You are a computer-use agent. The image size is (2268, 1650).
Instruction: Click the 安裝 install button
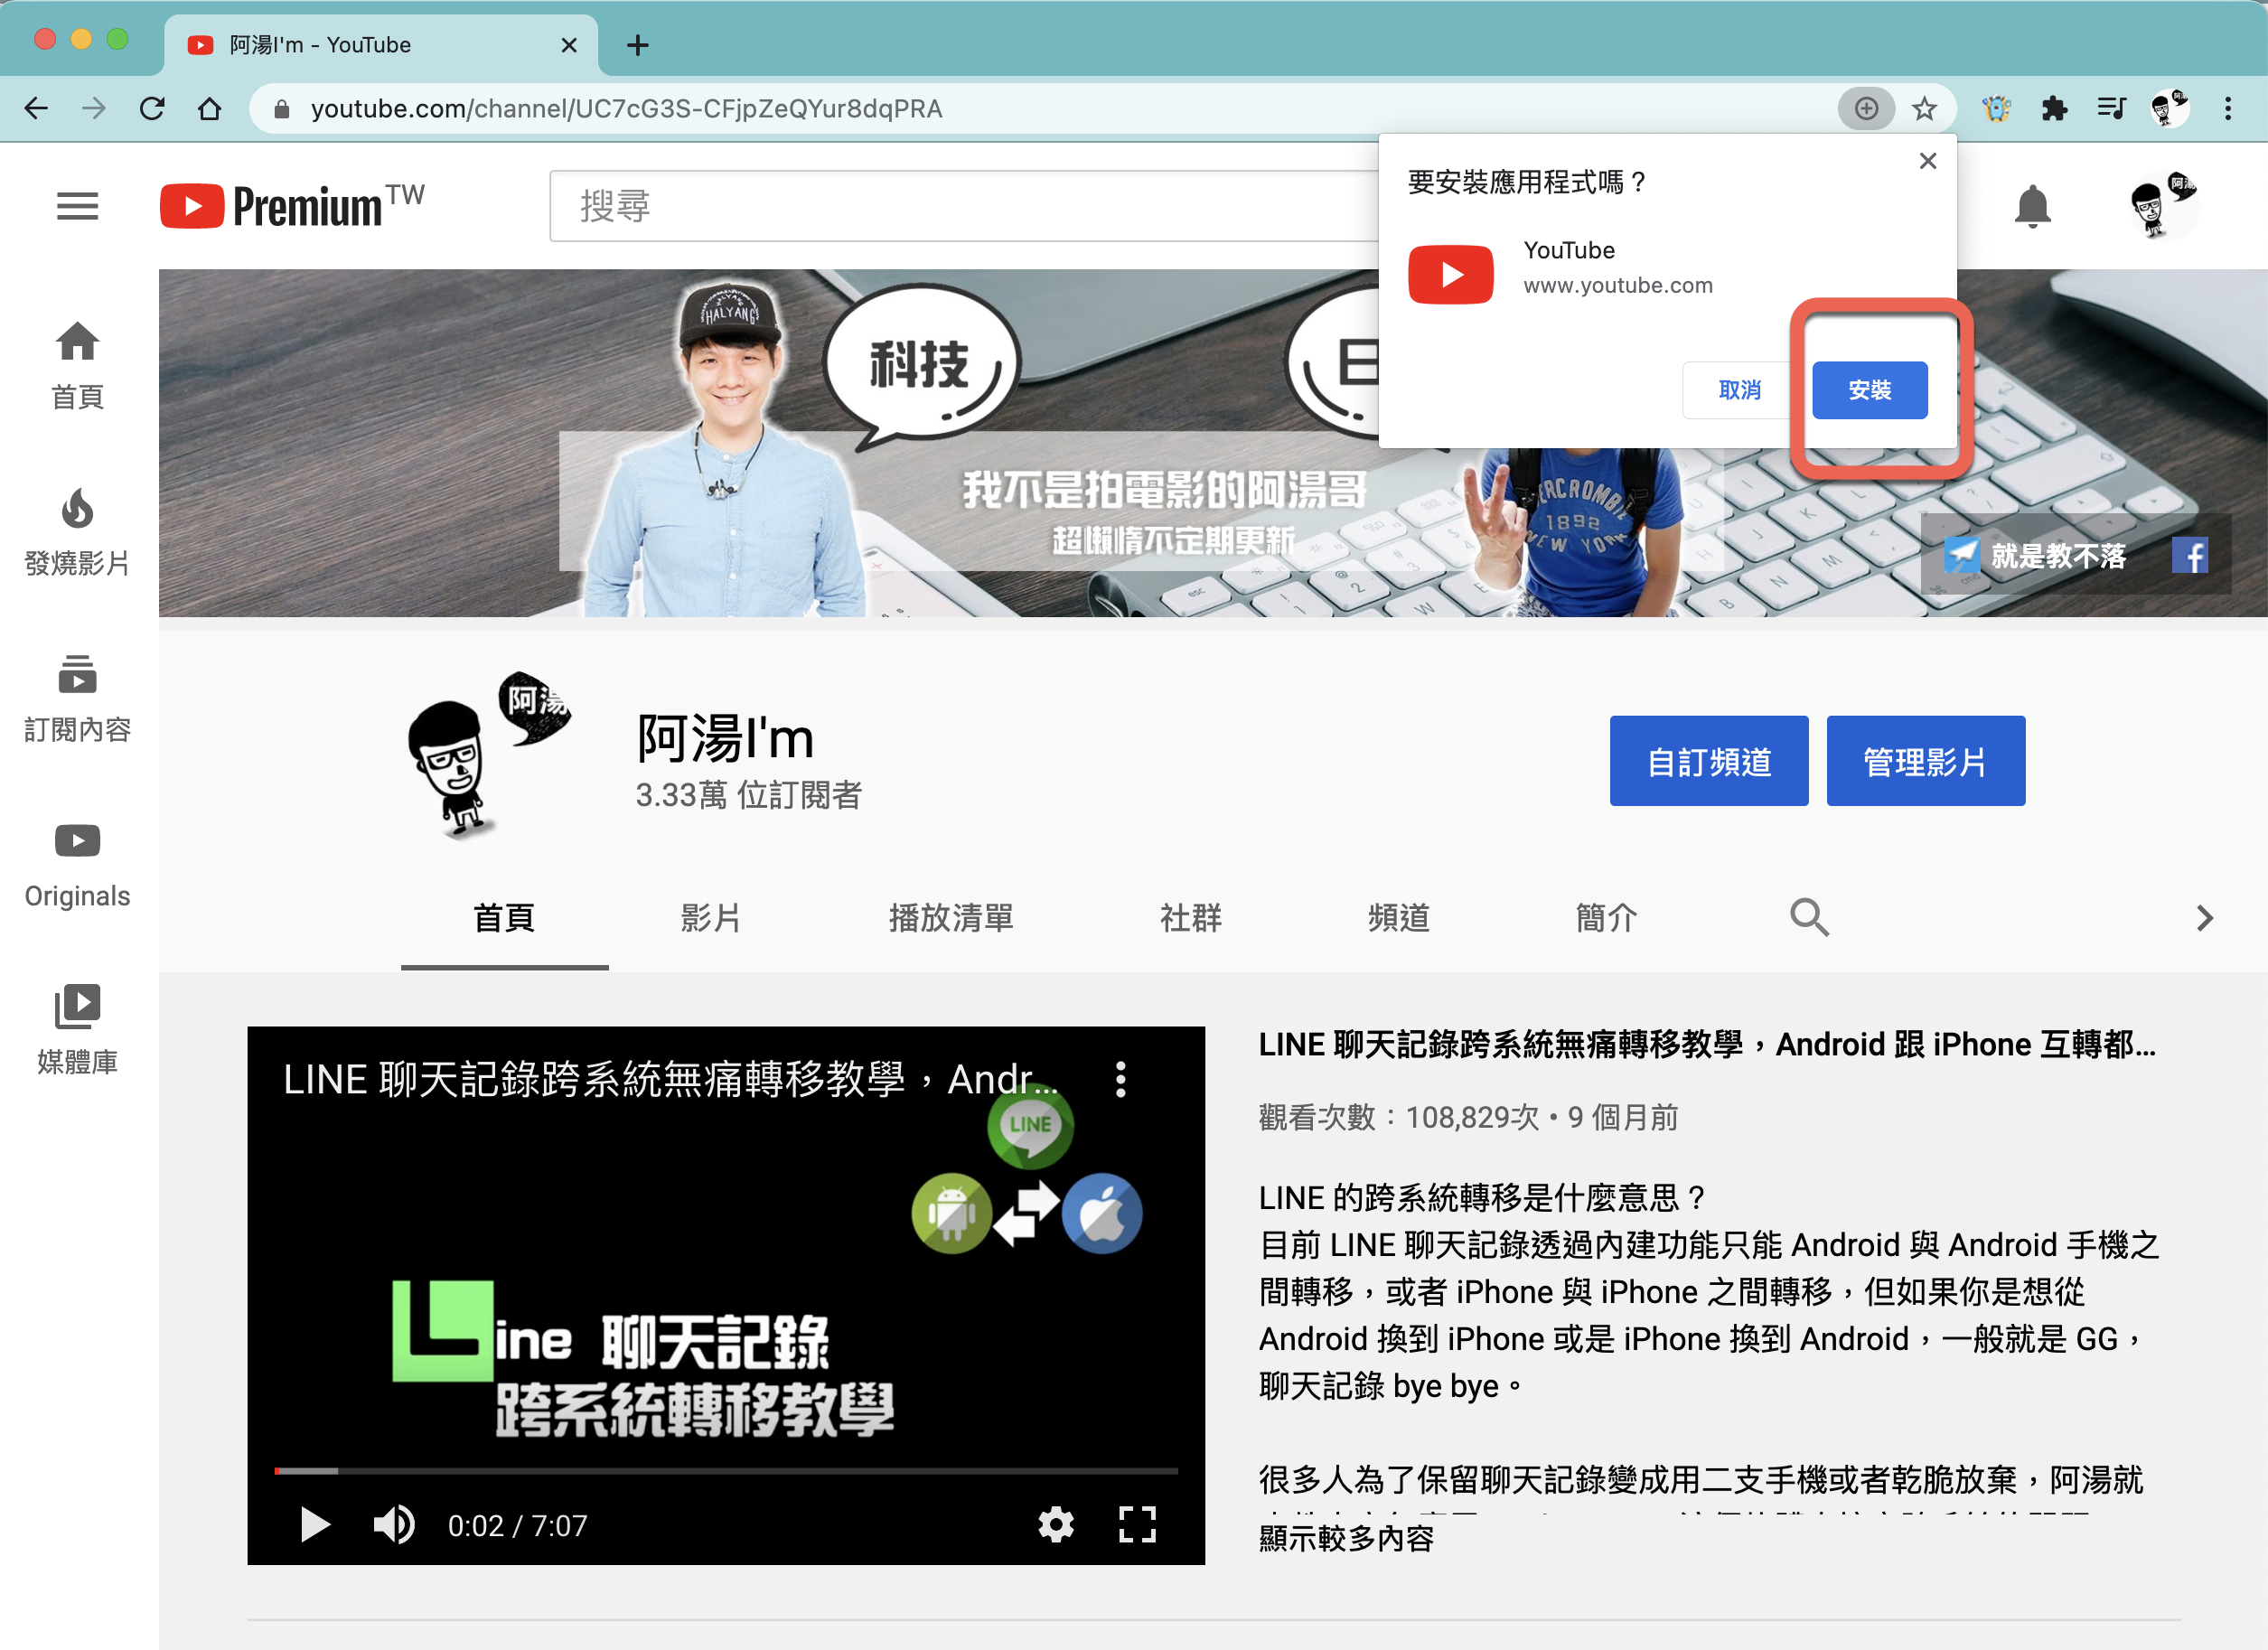(1869, 390)
